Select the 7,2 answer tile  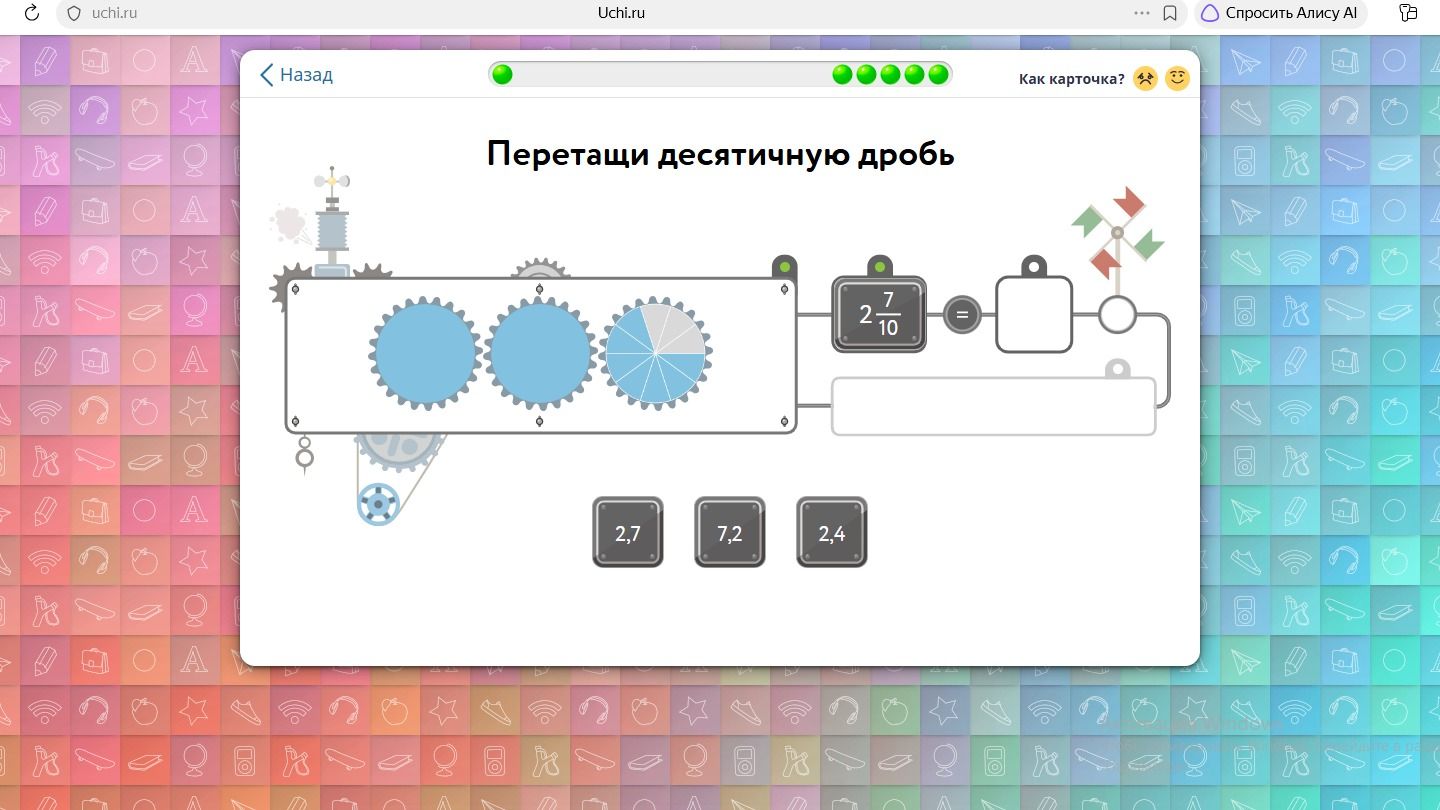tap(730, 532)
